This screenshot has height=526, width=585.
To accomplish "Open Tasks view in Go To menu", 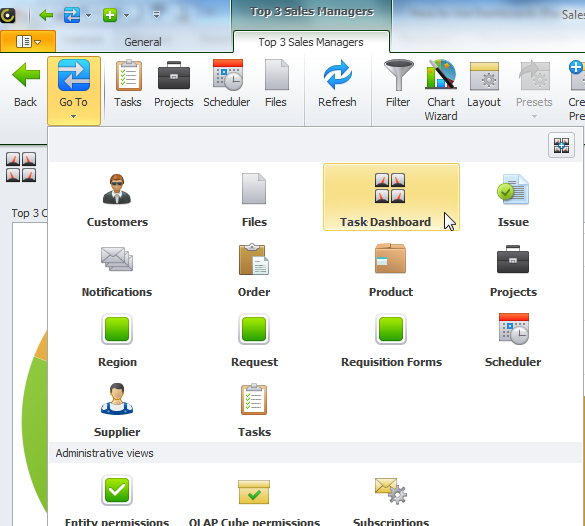I will tap(254, 410).
